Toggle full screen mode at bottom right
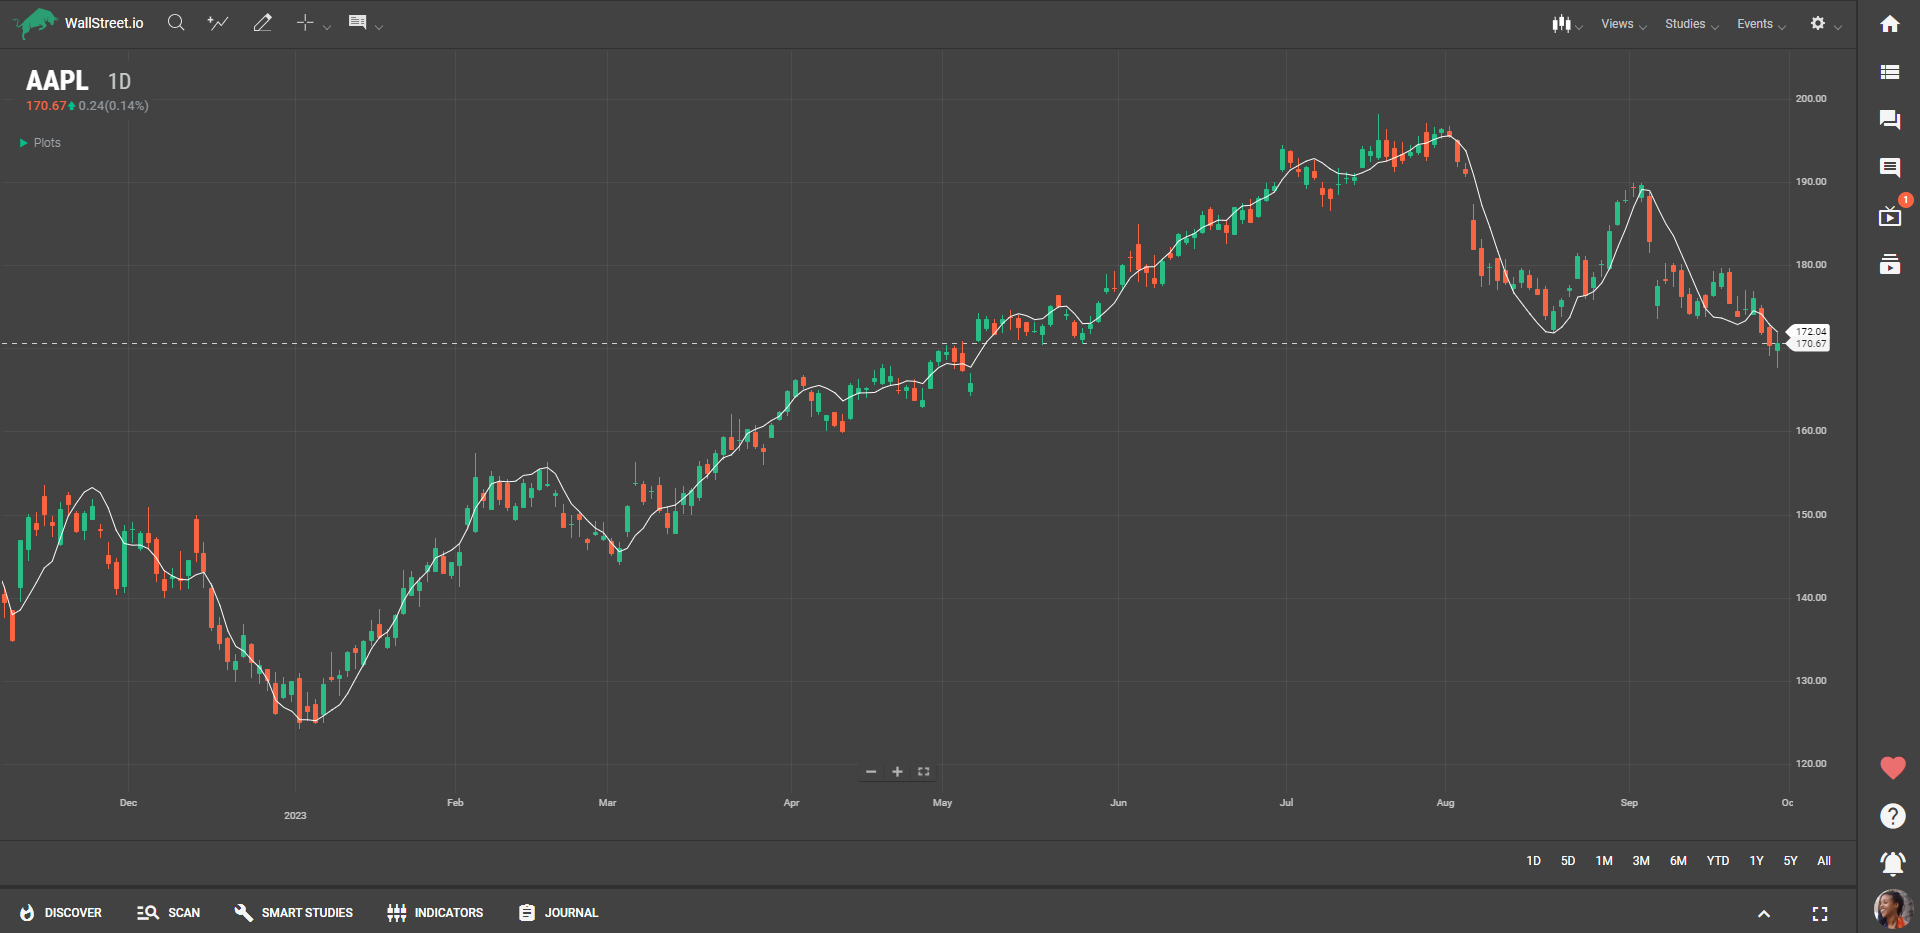The height and width of the screenshot is (933, 1920). pos(1820,914)
